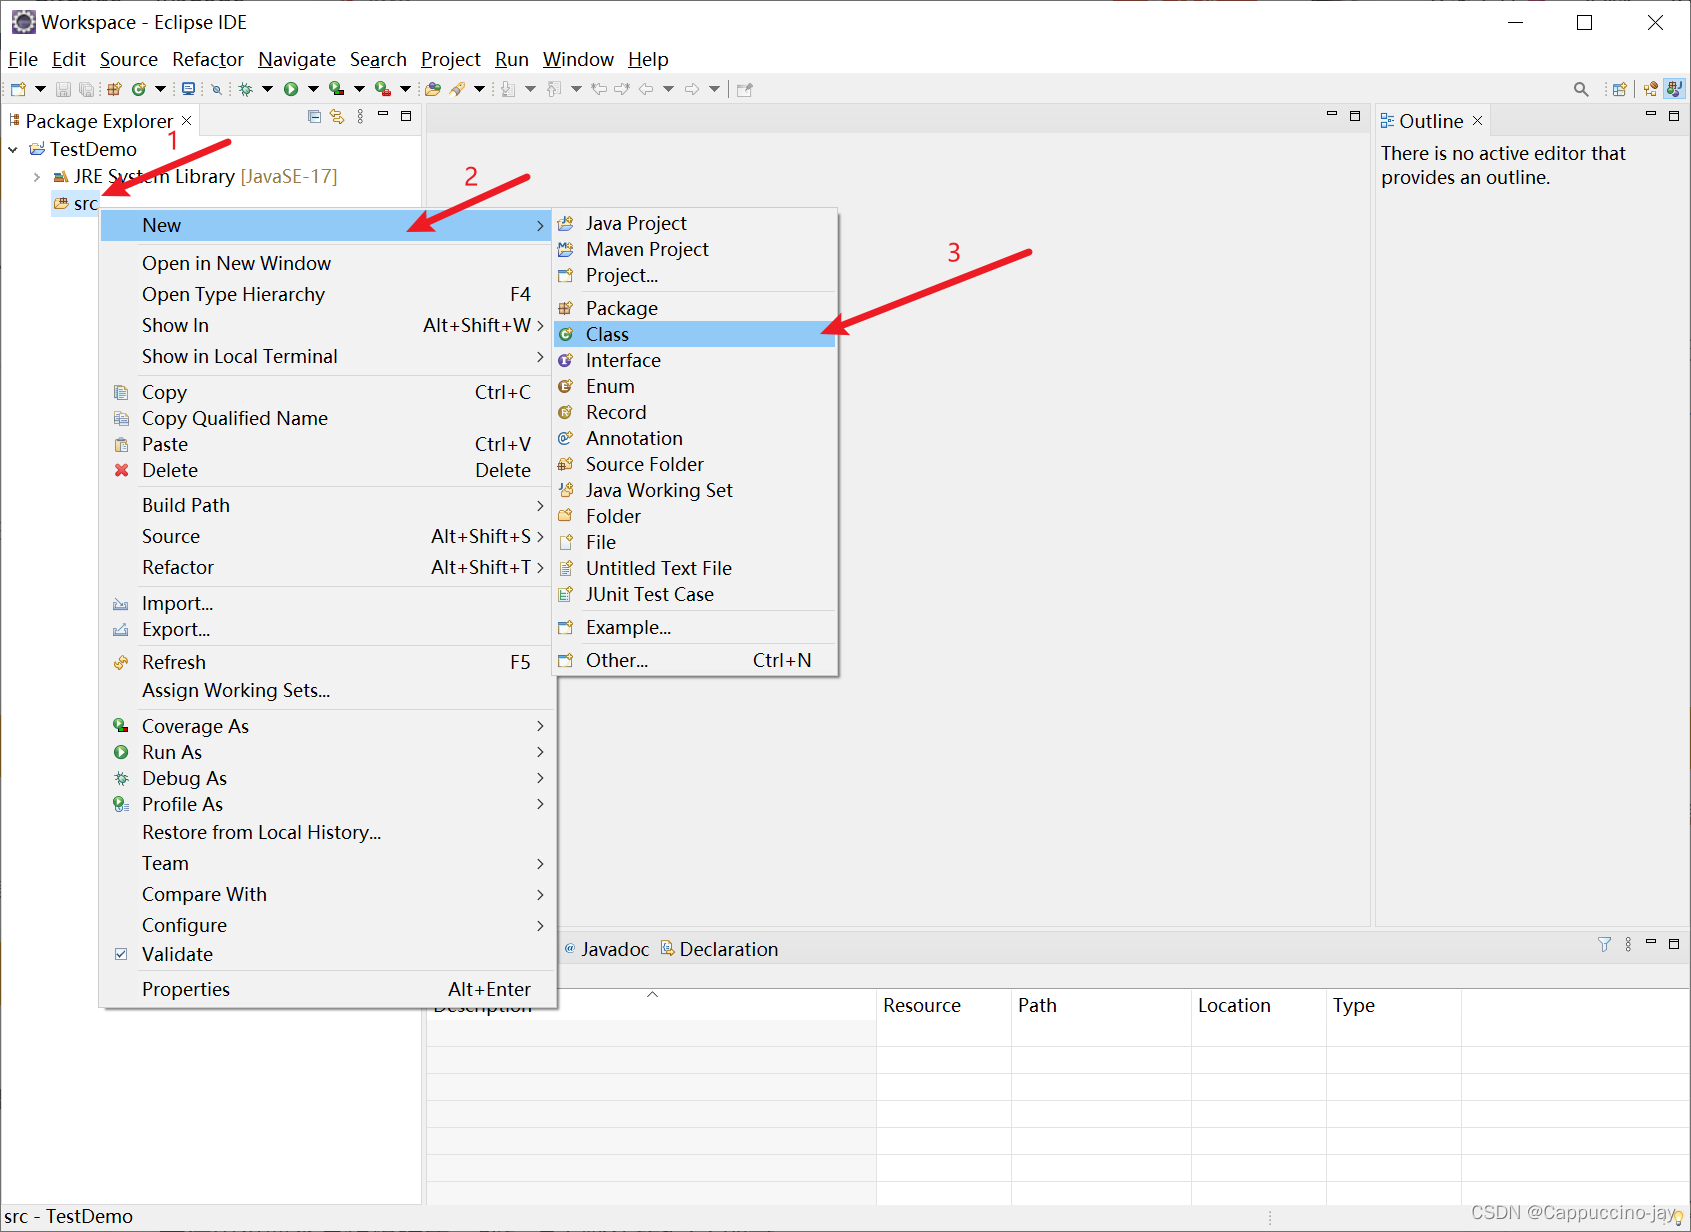
Task: Click the Open Perspective icon
Action: (1620, 89)
